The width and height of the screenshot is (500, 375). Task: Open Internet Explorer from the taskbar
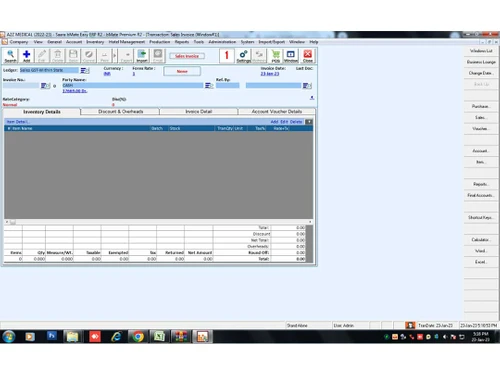tap(116, 337)
